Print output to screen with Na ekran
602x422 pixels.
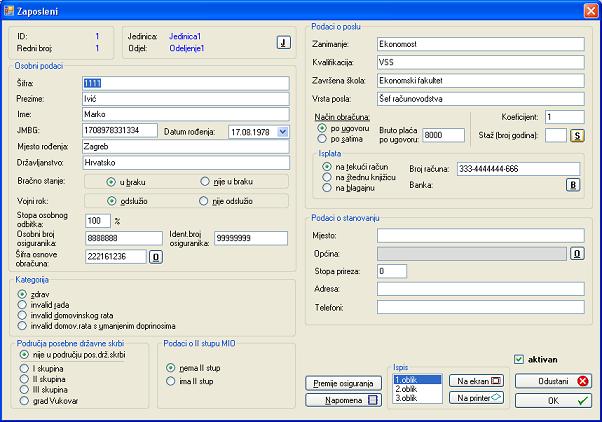tap(475, 381)
